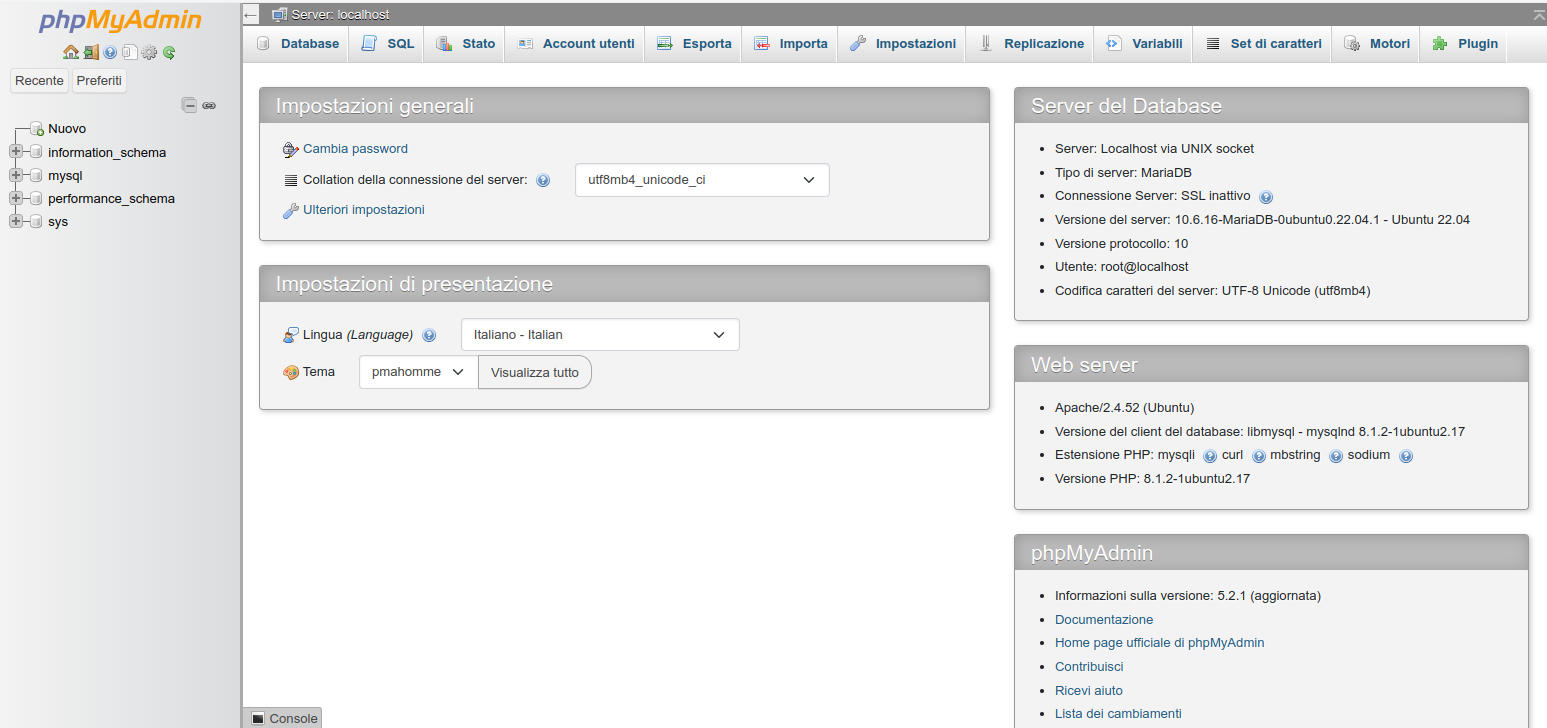1547x728 pixels.
Task: Expand the sys database node
Action: [15, 221]
